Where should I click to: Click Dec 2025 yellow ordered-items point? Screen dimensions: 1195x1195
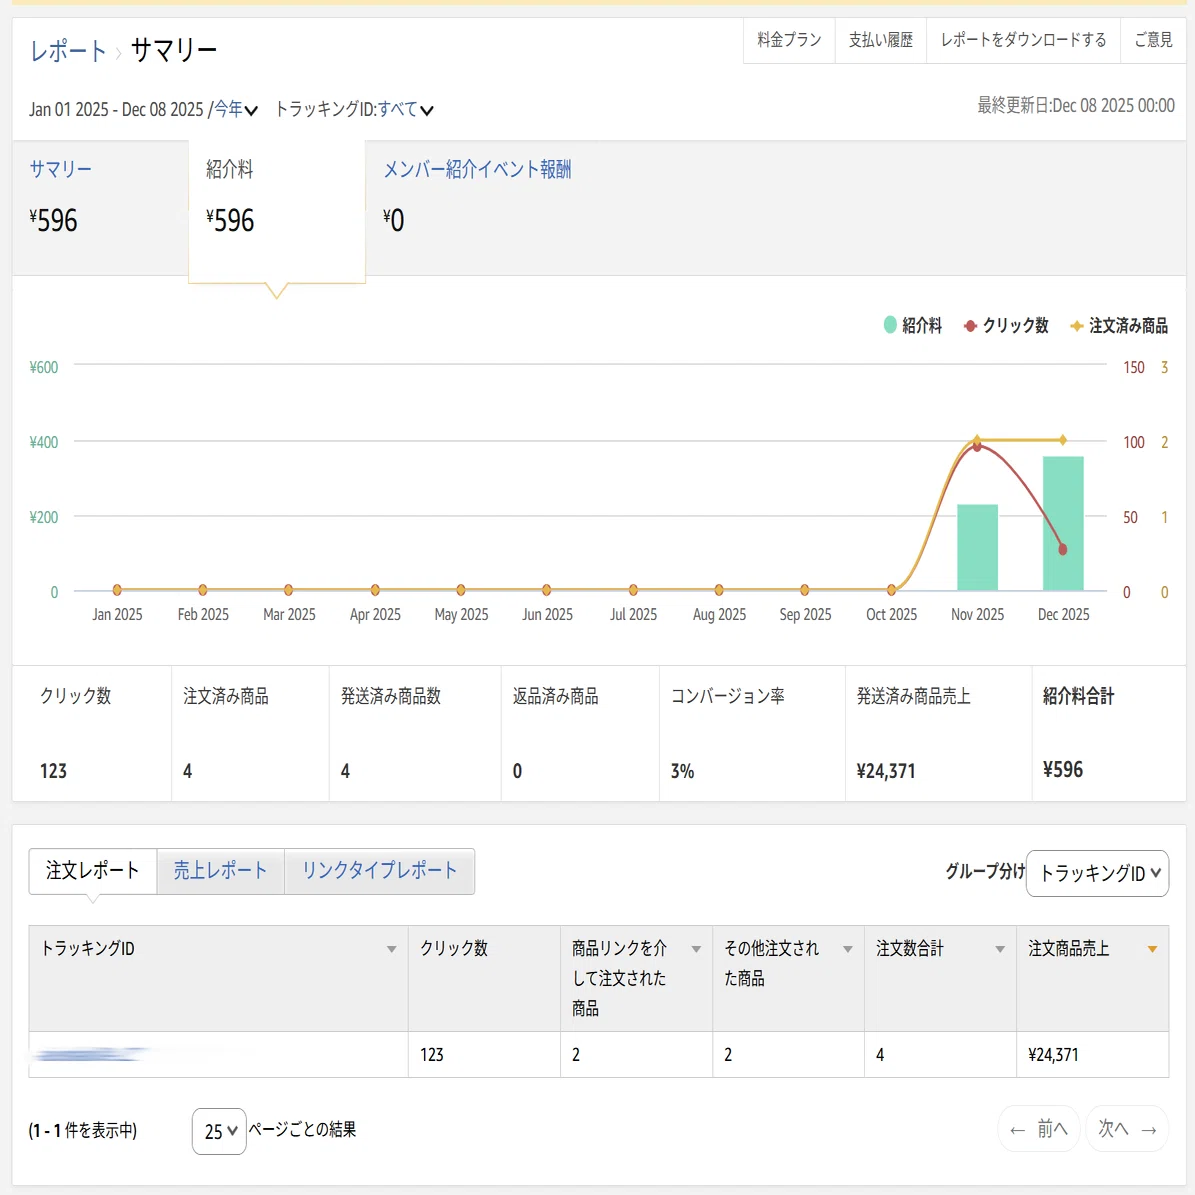pos(1062,440)
